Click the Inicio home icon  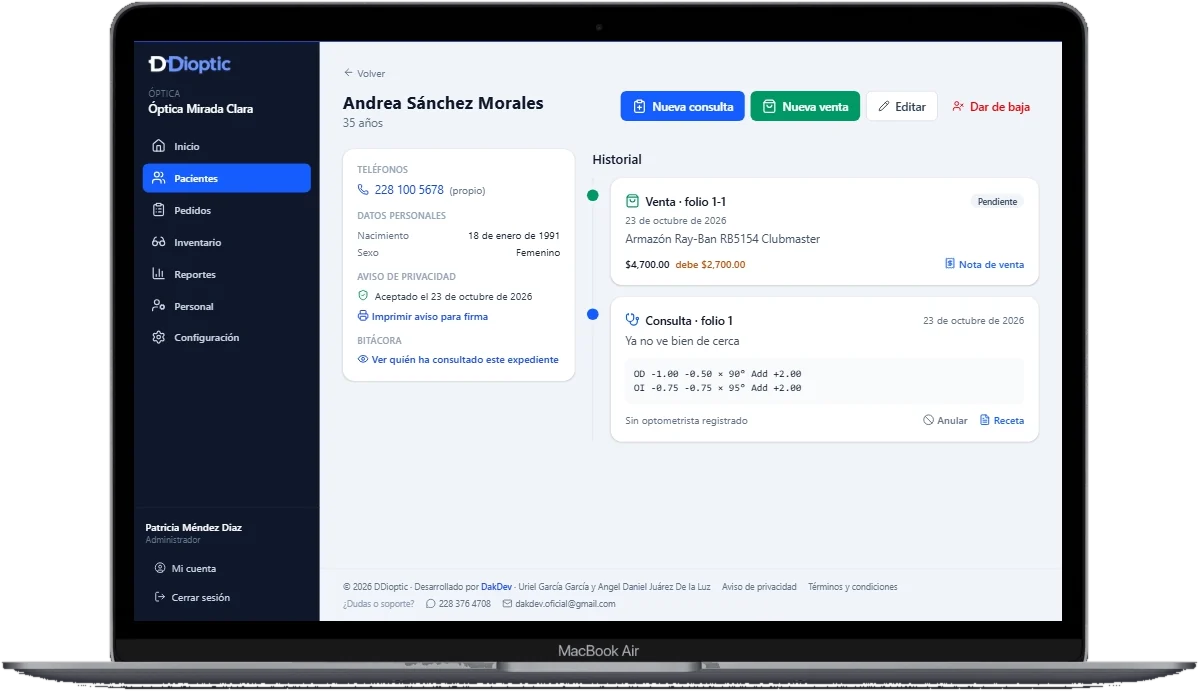coord(158,146)
